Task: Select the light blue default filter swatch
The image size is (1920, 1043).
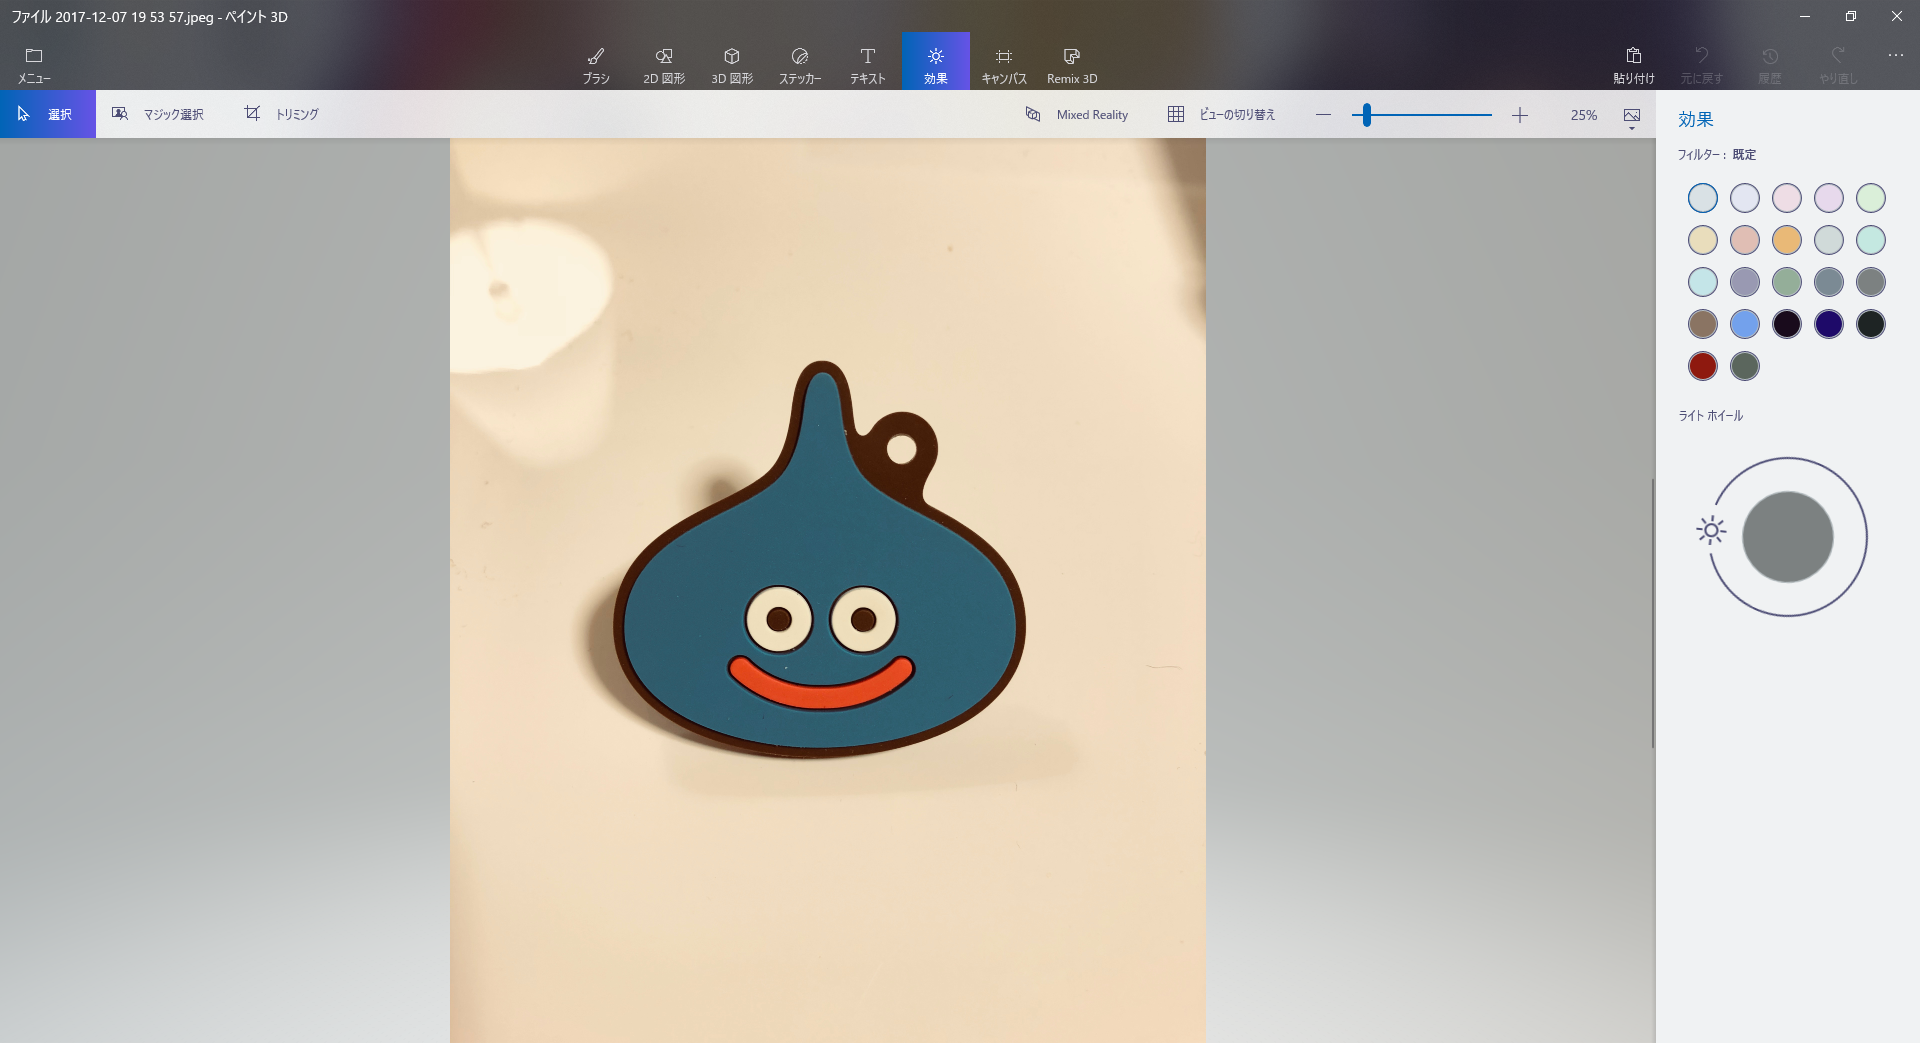Action: pyautogui.click(x=1703, y=198)
